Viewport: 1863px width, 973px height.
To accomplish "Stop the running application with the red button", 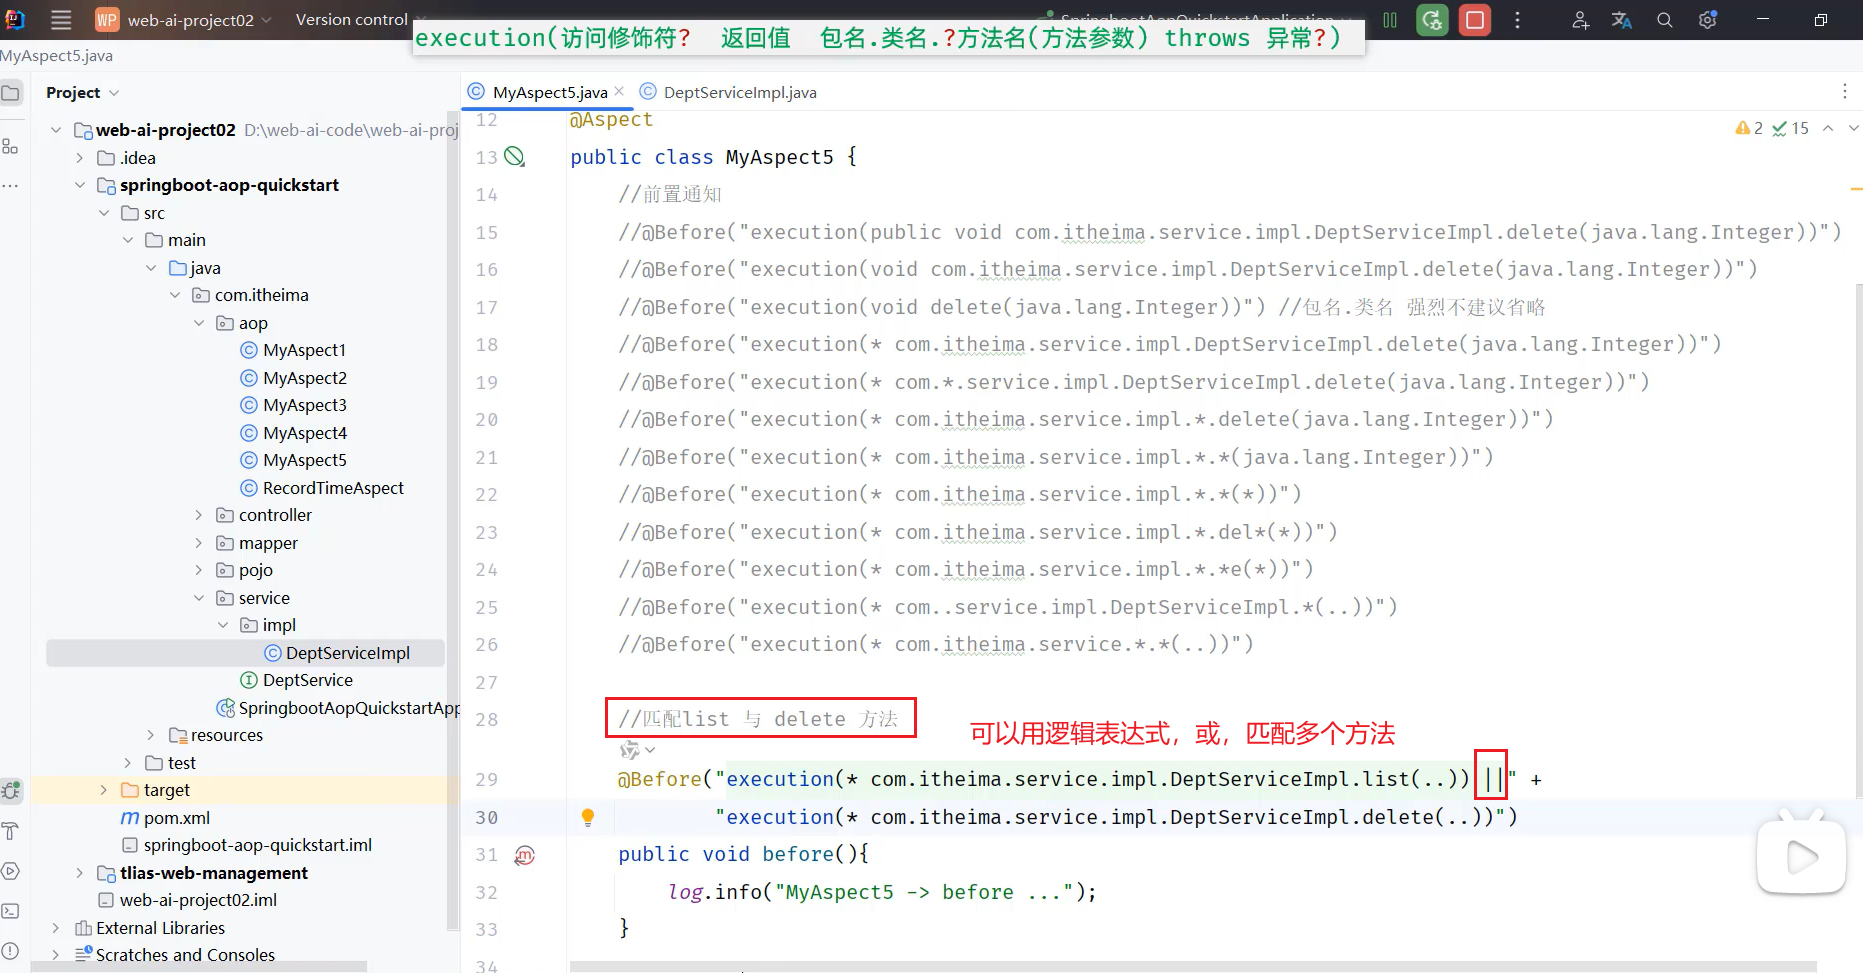I will click(x=1475, y=20).
